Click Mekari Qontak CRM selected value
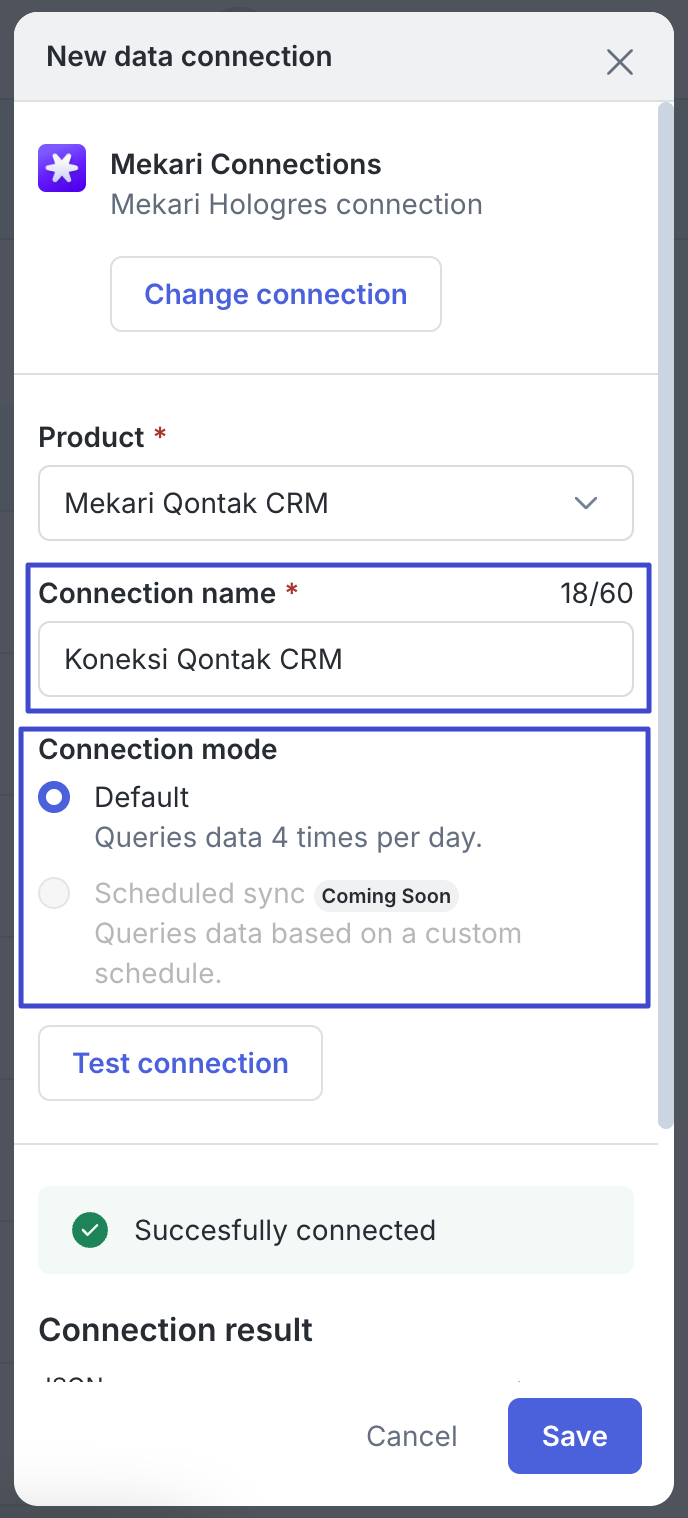Screen dimensions: 688x1518 point(197,503)
